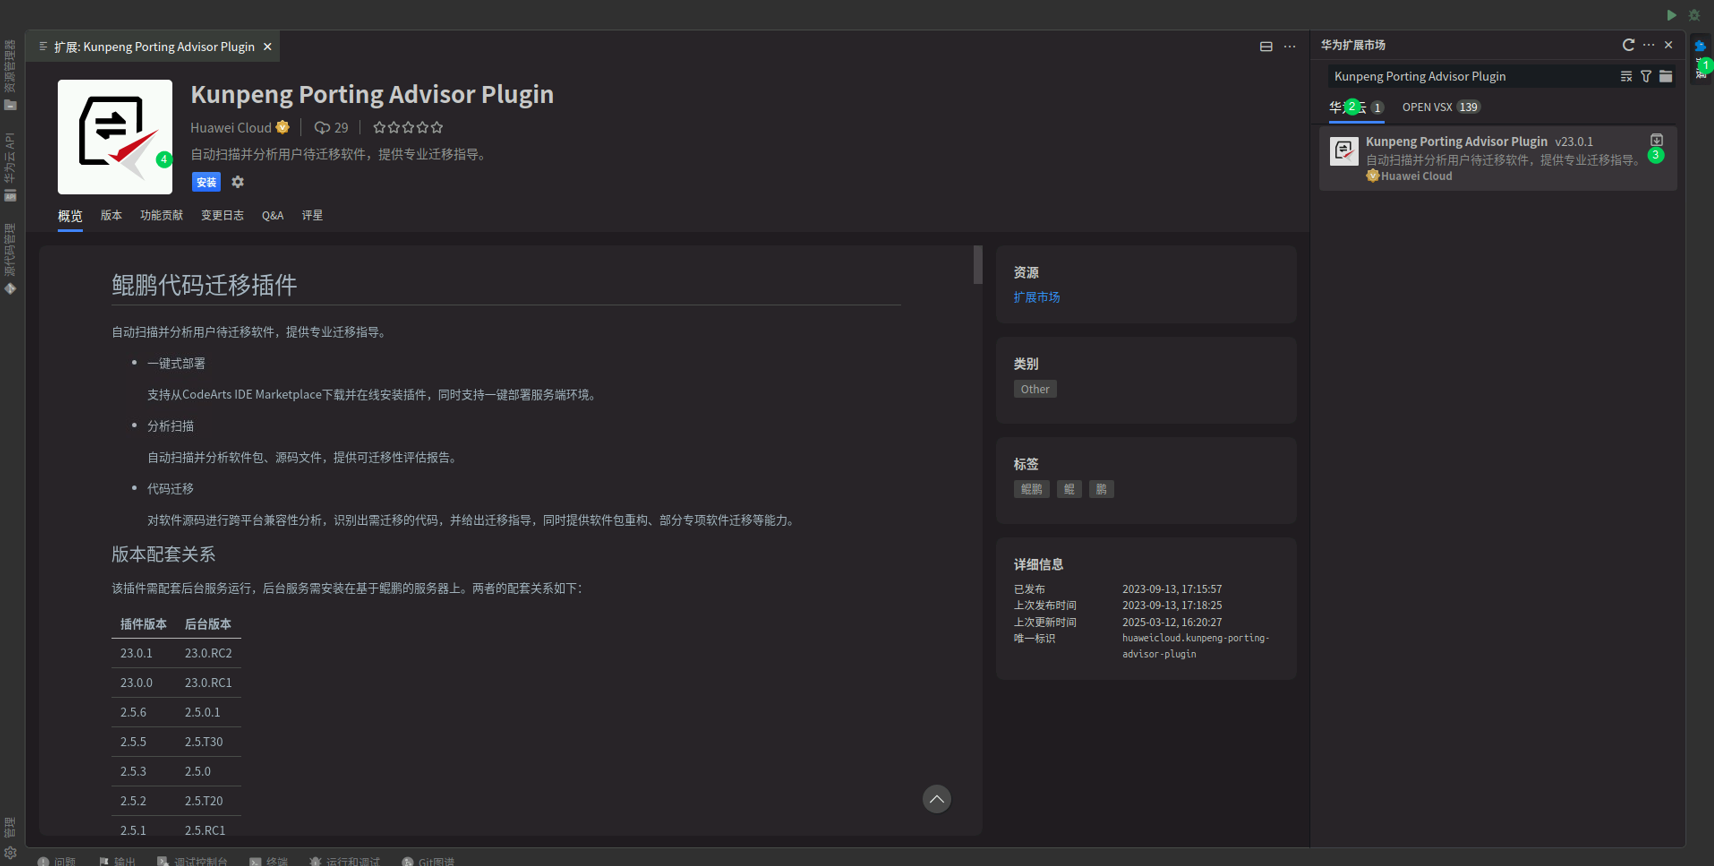Select the 扩展: Kunpeng Porting Advisor Plugin editor tab
The height and width of the screenshot is (866, 1714).
[x=154, y=47]
